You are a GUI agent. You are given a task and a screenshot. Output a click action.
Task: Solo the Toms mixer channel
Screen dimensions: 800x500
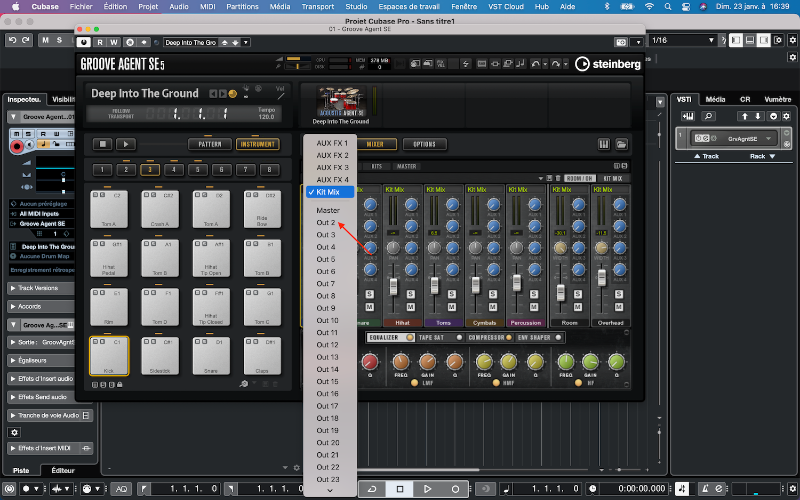(x=452, y=294)
